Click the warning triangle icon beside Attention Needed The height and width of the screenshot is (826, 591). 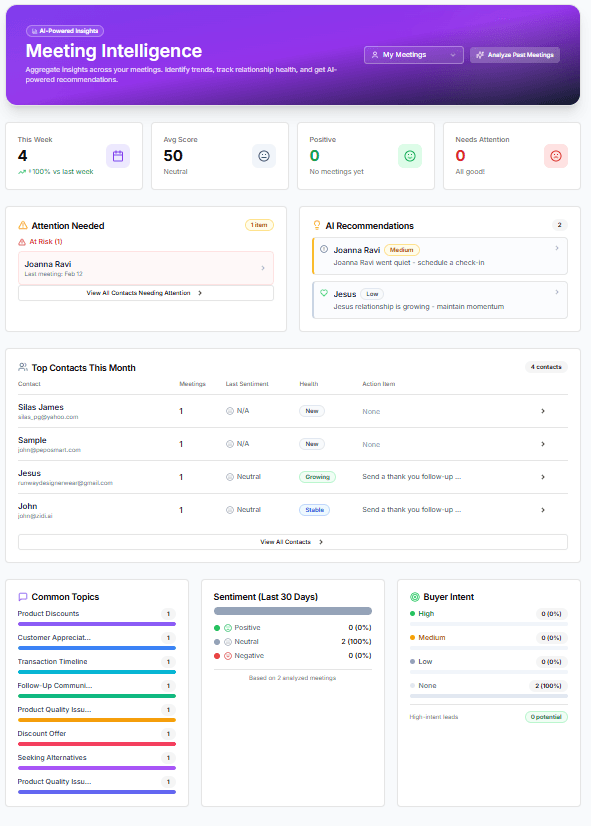tap(23, 225)
